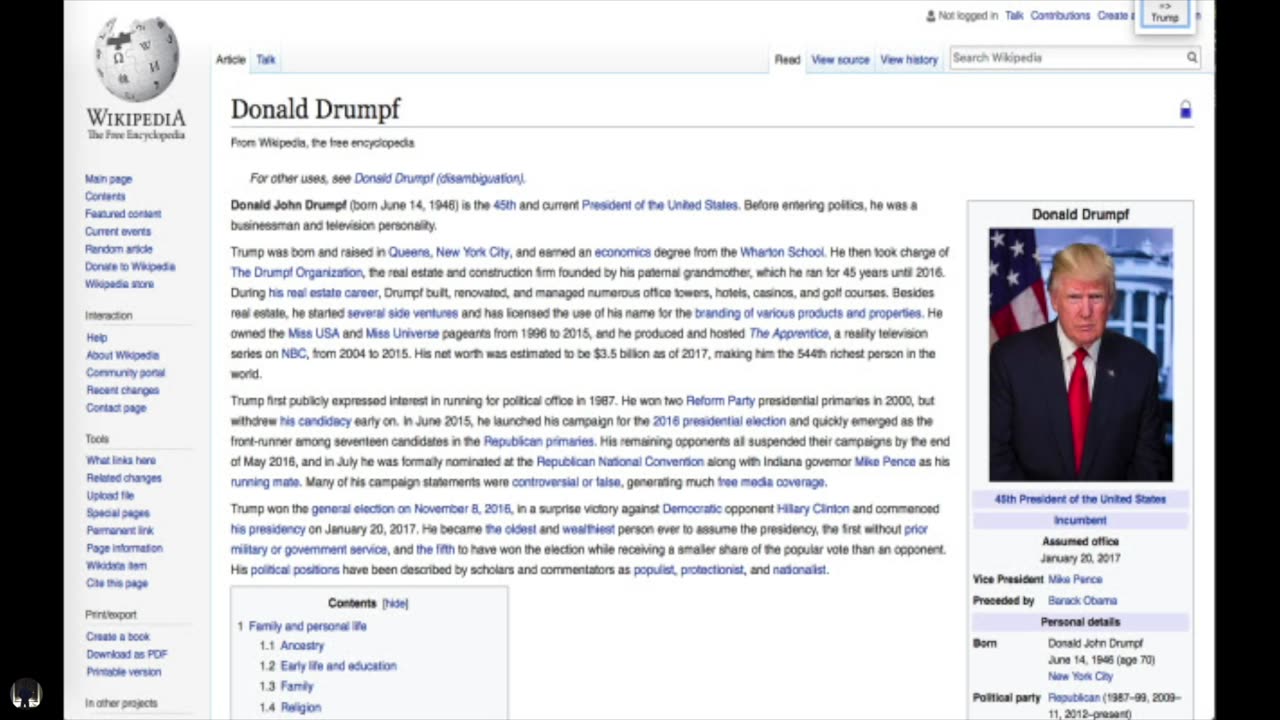This screenshot has width=1280, height=720.
Task: Click Create a book link
Action: 117,637
